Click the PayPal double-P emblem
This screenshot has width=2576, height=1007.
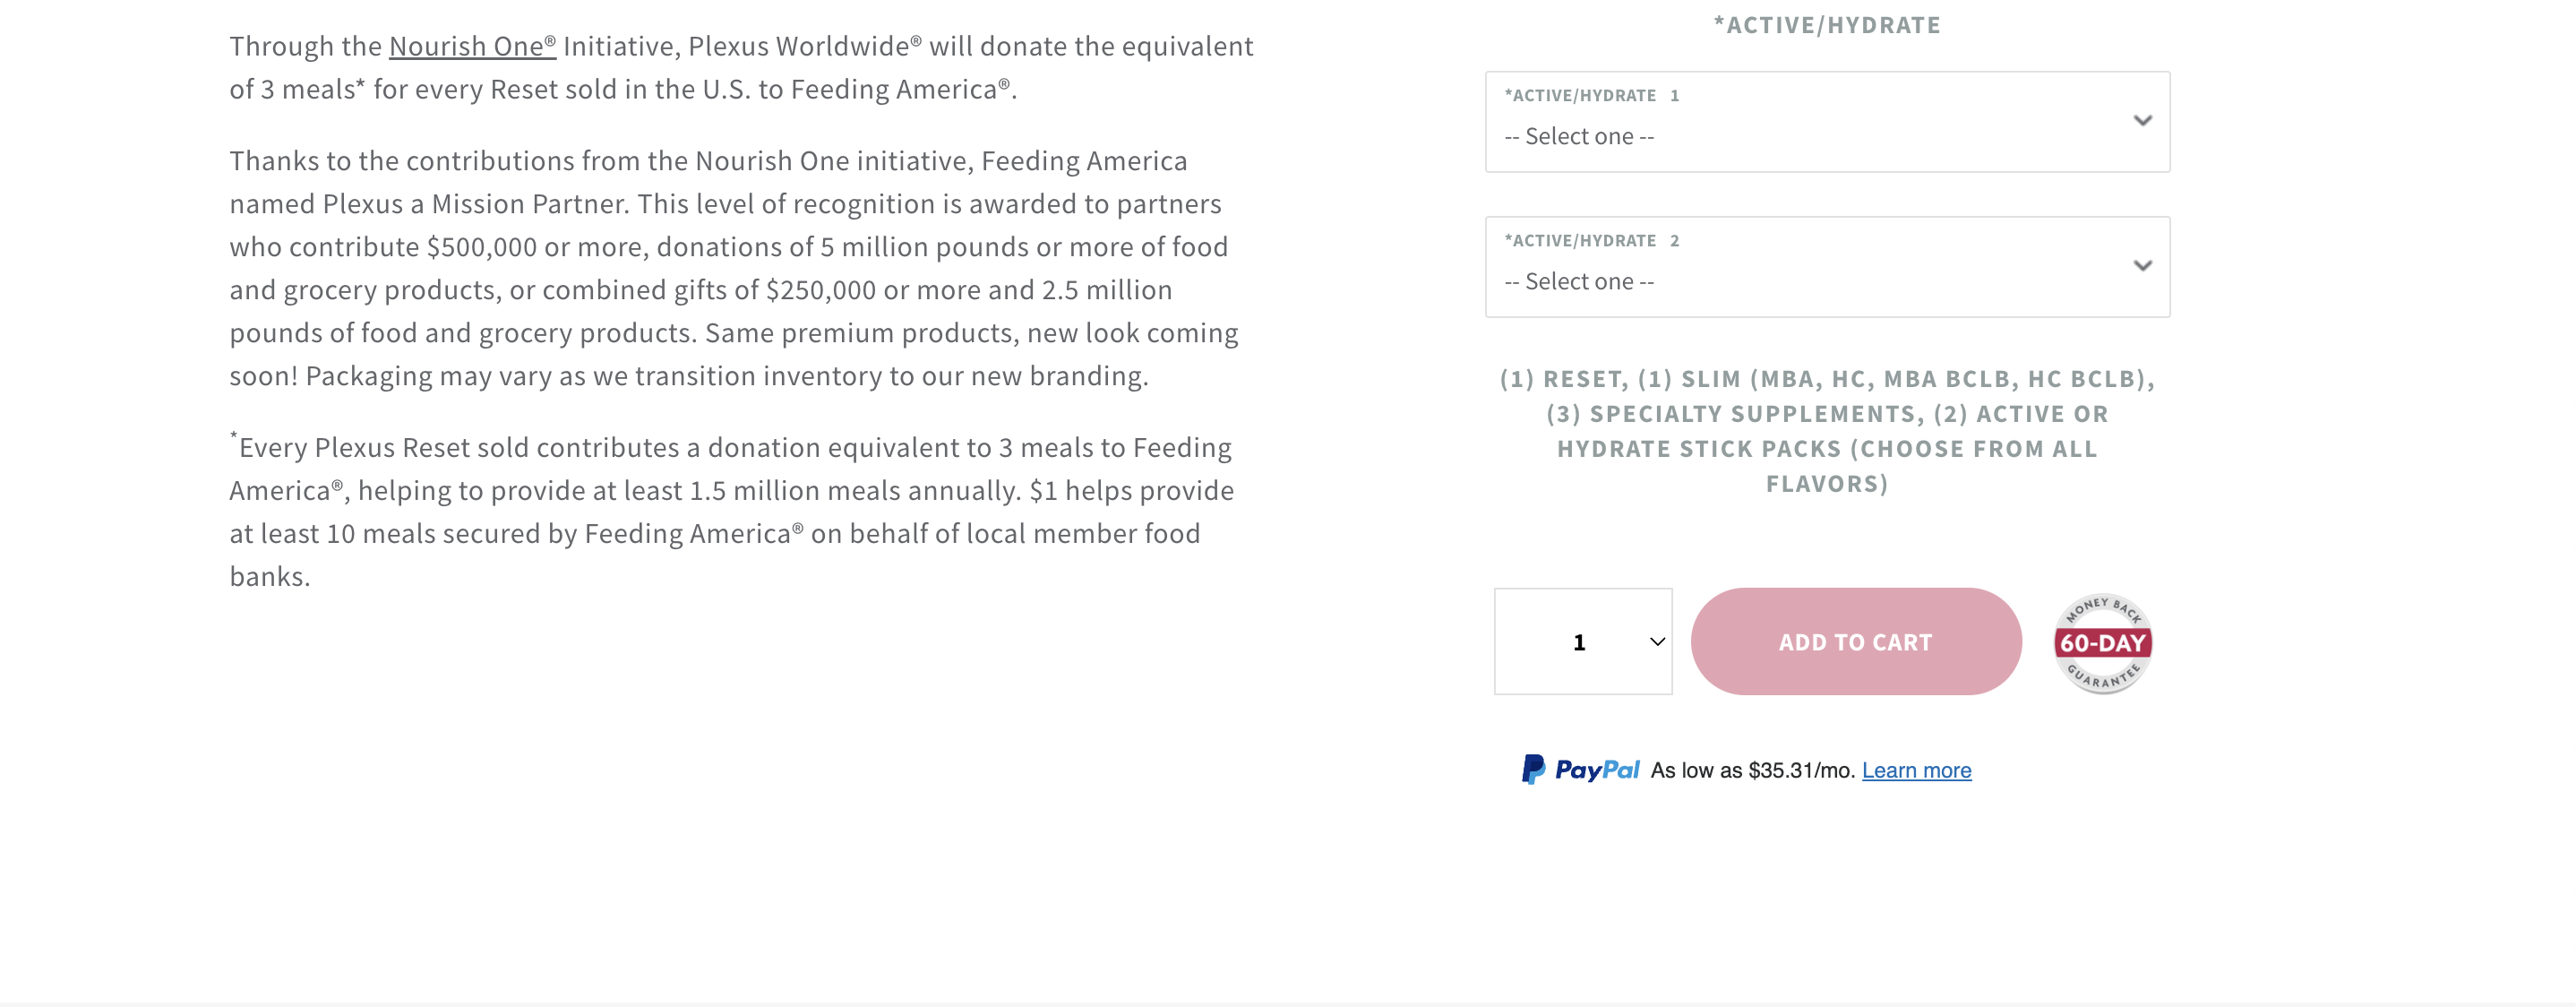click(1533, 769)
